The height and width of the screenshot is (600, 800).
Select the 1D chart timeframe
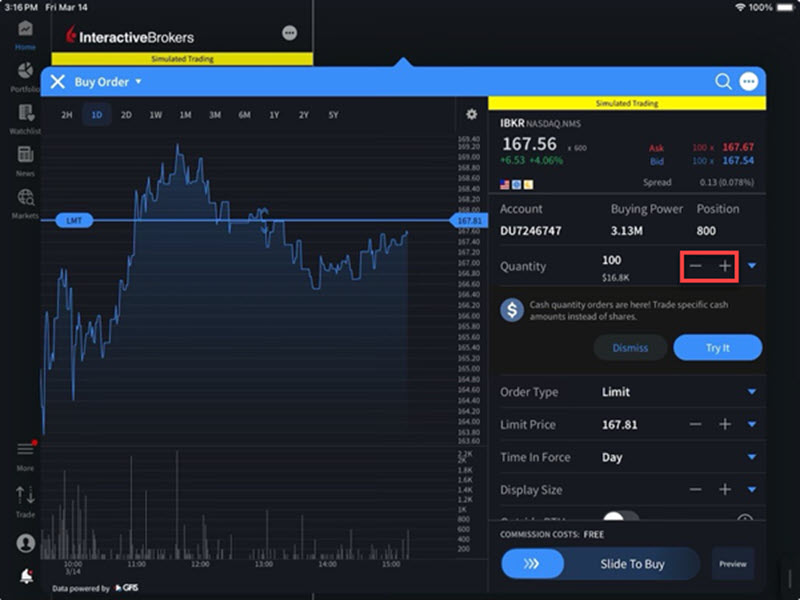coord(96,115)
